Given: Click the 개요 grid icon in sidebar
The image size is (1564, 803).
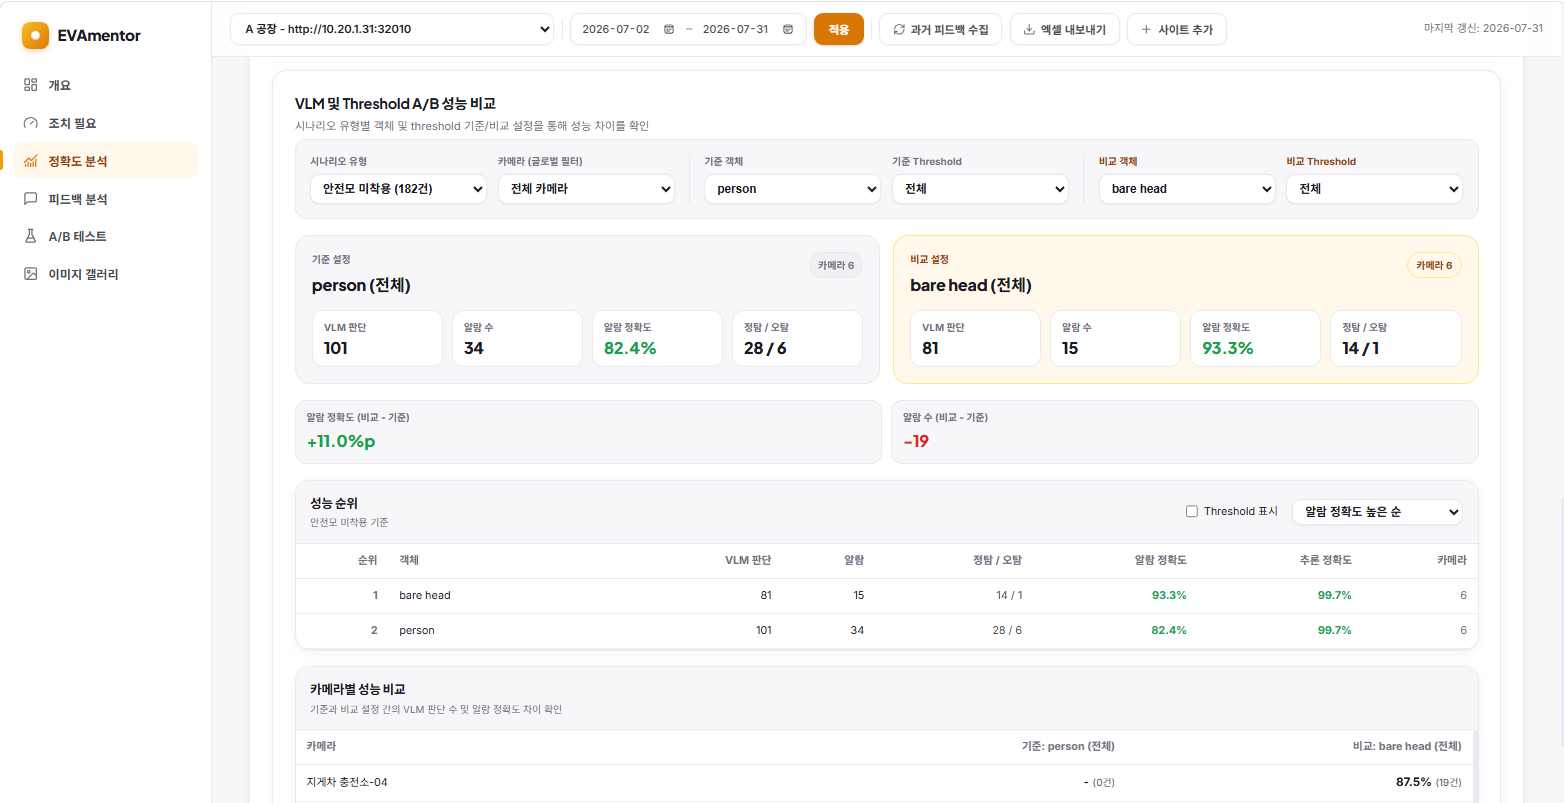Looking at the screenshot, I should point(30,85).
